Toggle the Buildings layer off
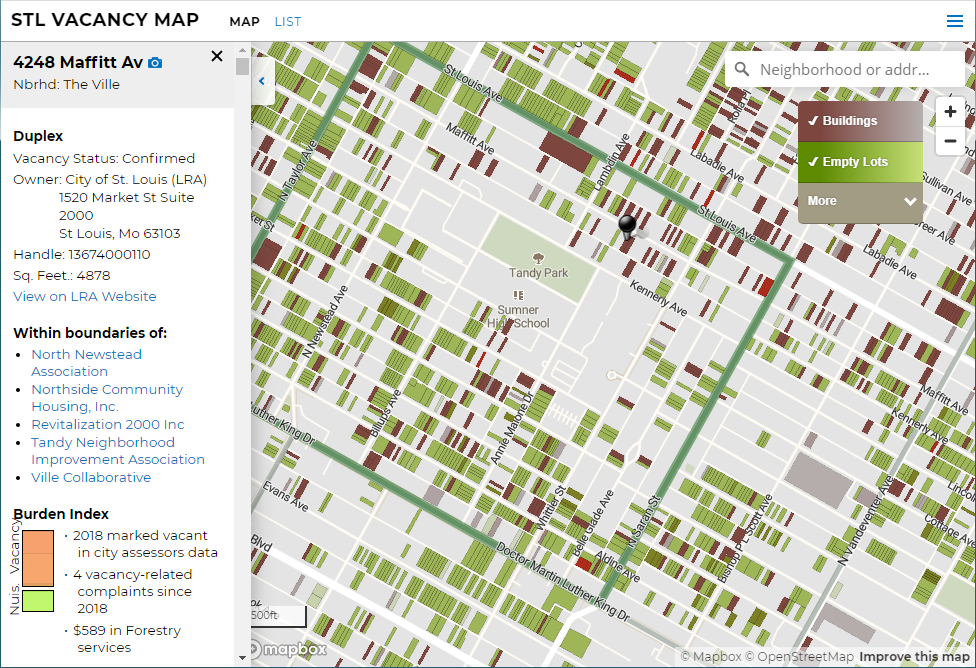The image size is (976, 668). [860, 121]
